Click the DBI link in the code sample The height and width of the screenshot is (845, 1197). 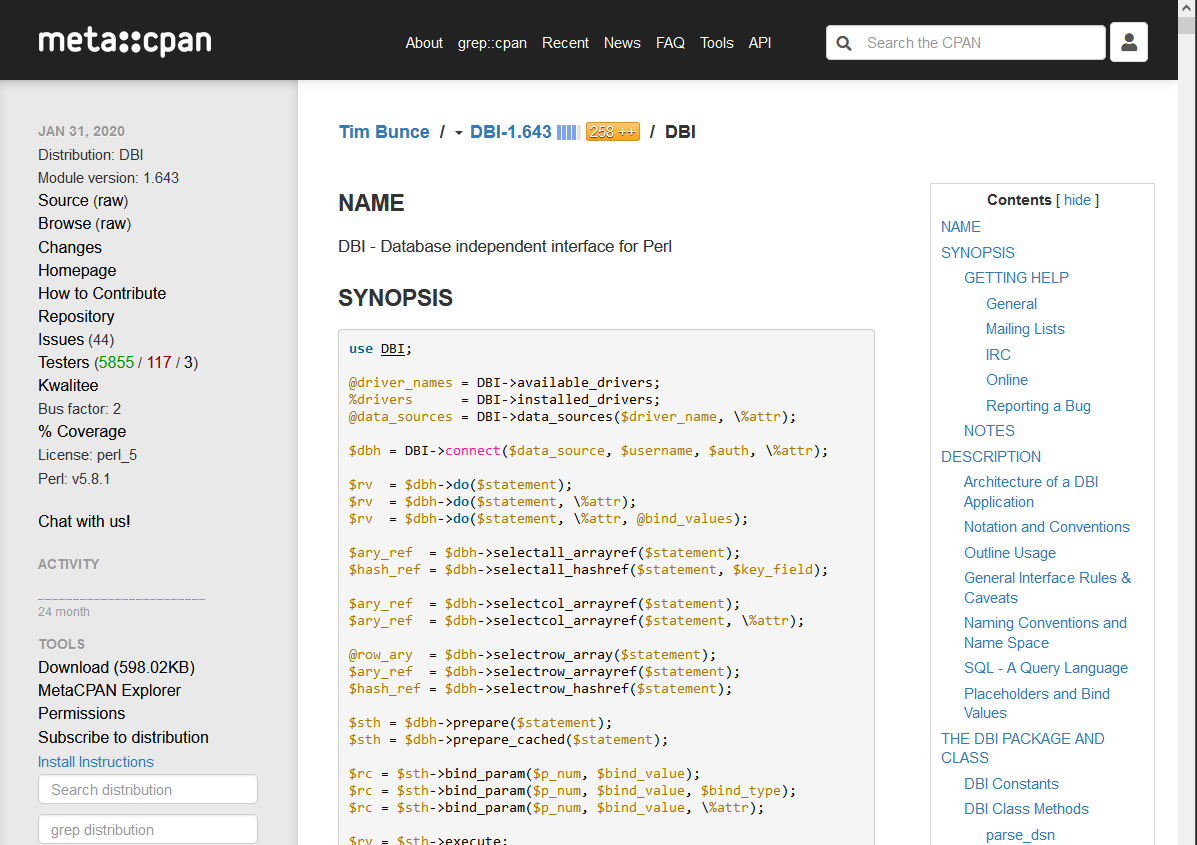[x=392, y=349]
